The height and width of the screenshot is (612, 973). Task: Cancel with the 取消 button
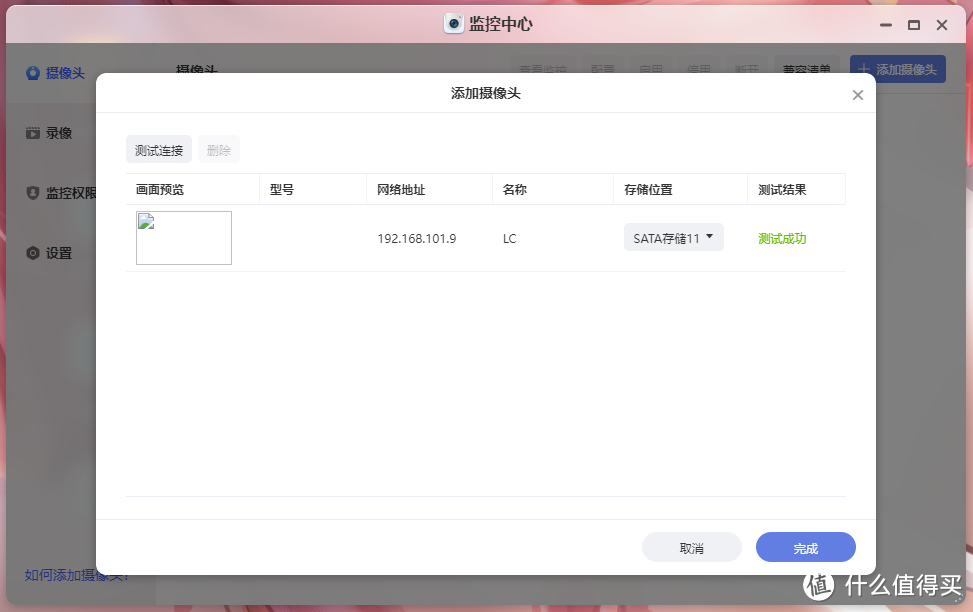pos(691,548)
